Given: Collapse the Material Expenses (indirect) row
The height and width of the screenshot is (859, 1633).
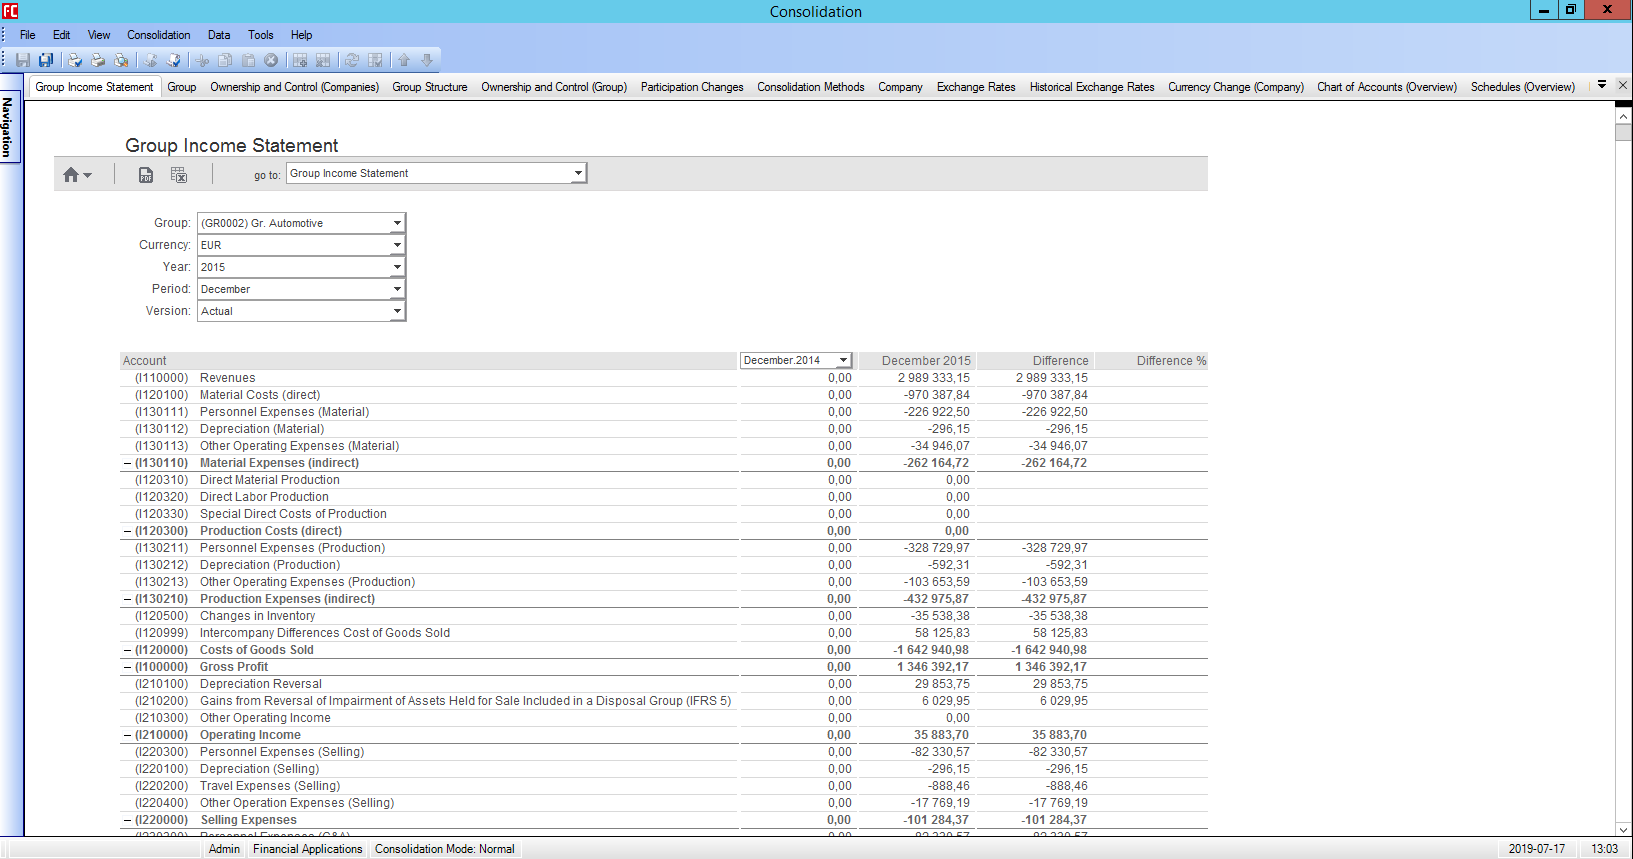Looking at the screenshot, I should click(x=127, y=463).
